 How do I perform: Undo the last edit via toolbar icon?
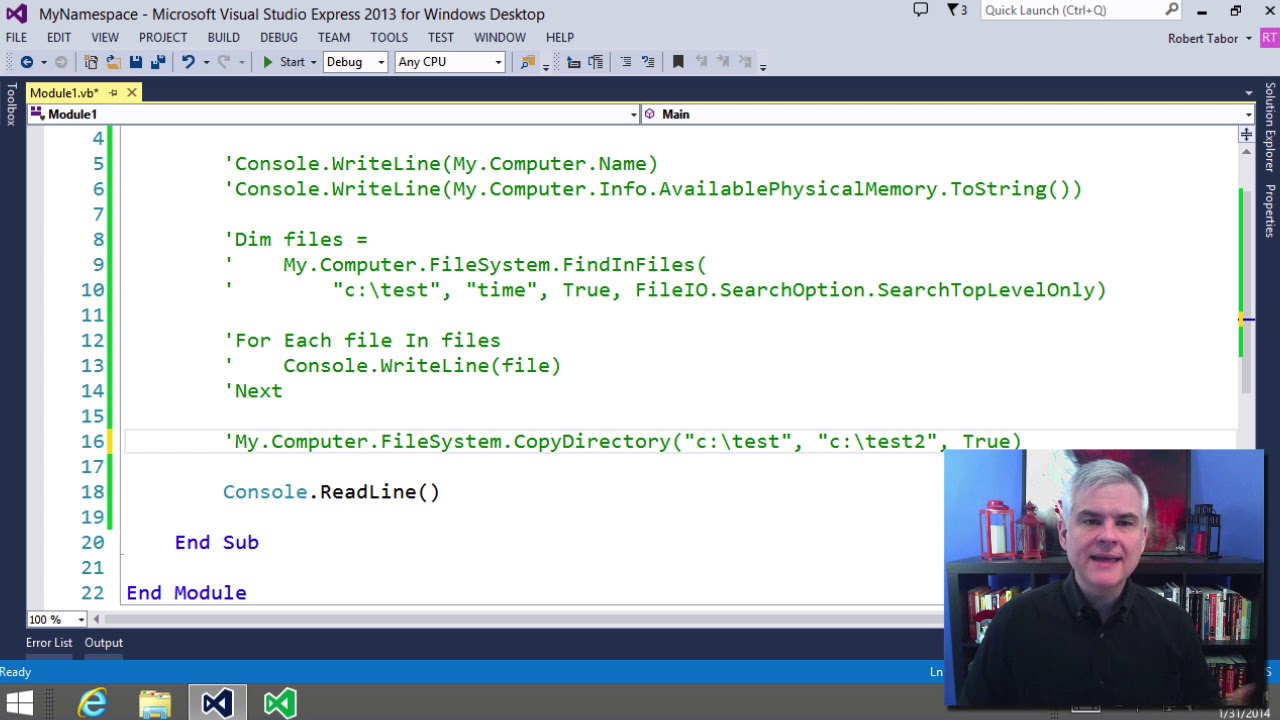pyautogui.click(x=188, y=62)
